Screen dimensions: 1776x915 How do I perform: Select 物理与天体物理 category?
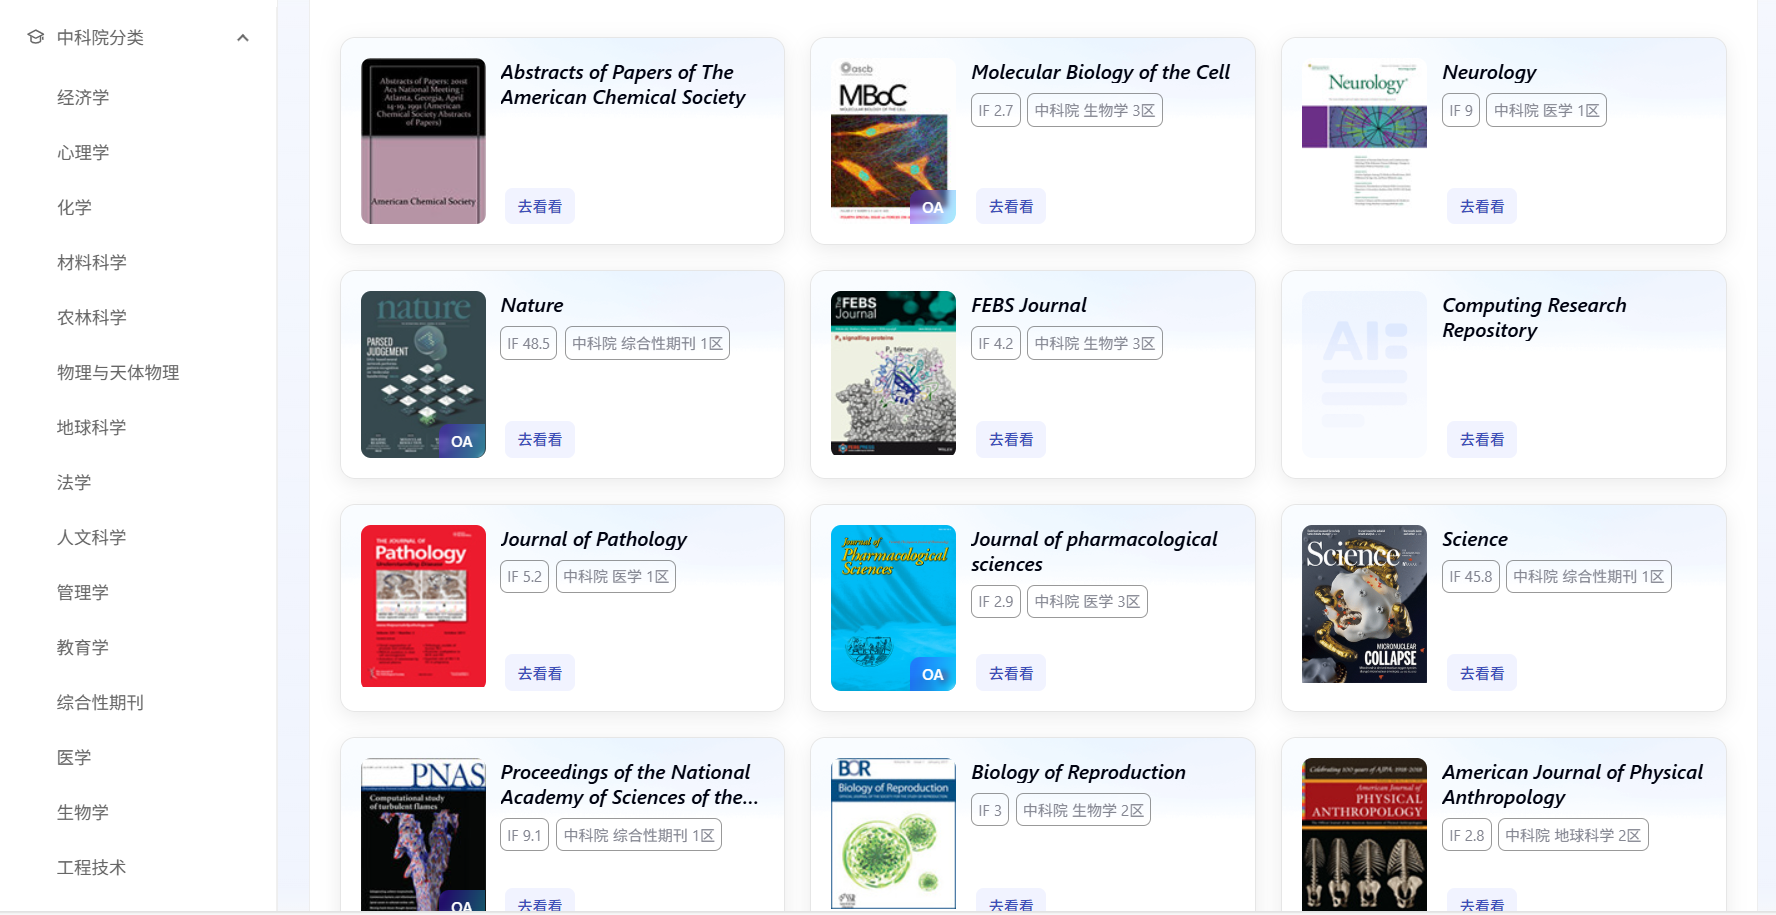[118, 372]
